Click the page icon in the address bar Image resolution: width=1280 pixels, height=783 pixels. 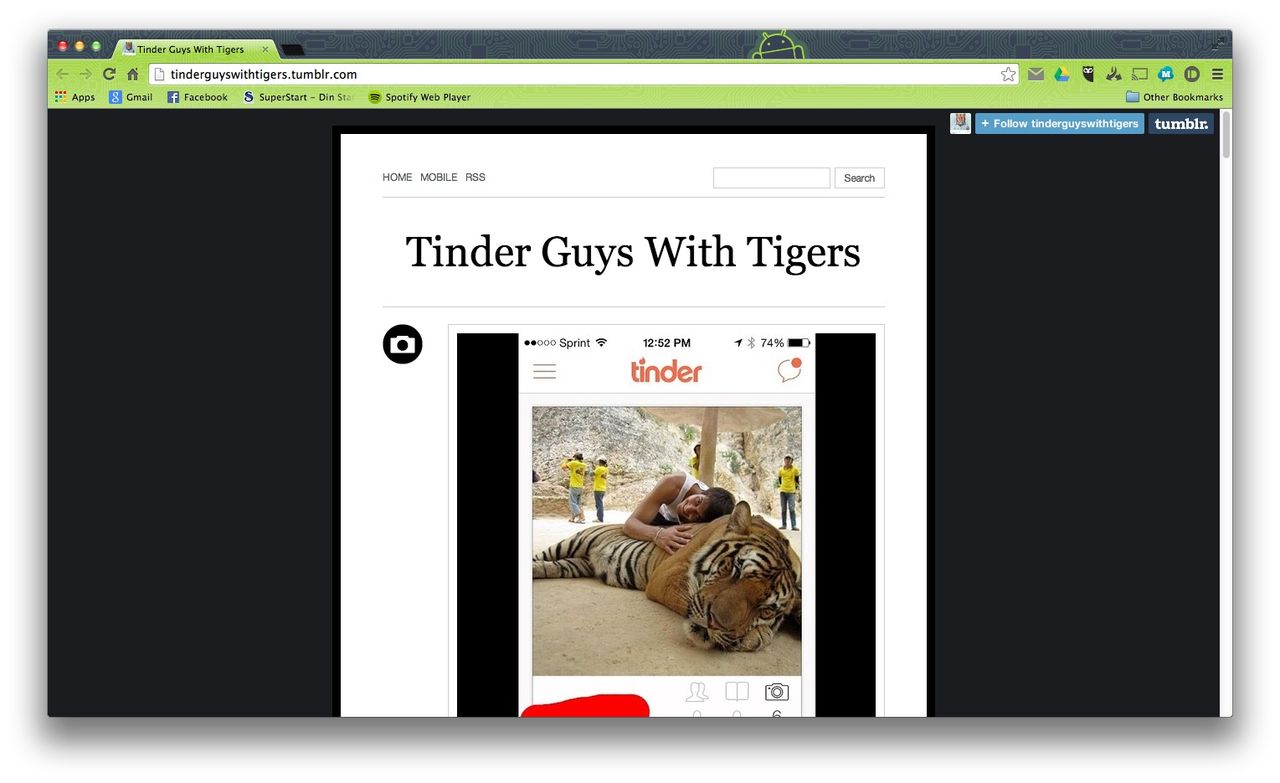pyautogui.click(x=158, y=74)
